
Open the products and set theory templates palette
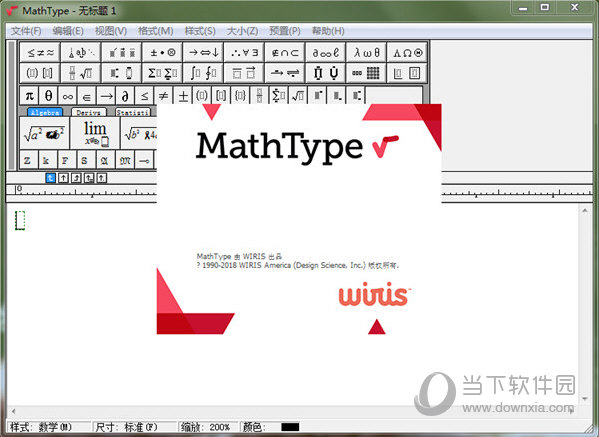coord(326,73)
